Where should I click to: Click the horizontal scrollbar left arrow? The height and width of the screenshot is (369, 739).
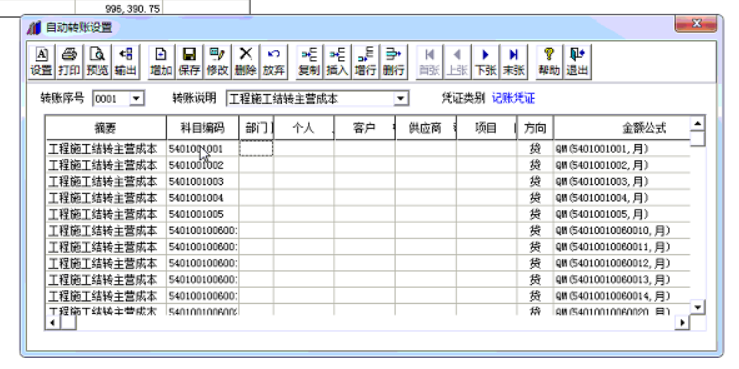click(x=52, y=322)
